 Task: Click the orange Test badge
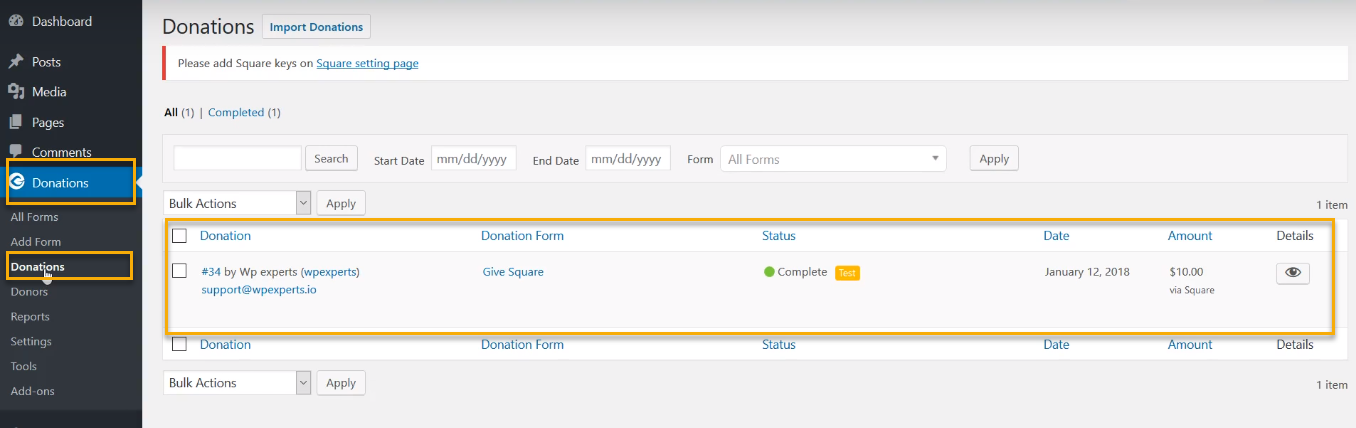pyautogui.click(x=847, y=273)
